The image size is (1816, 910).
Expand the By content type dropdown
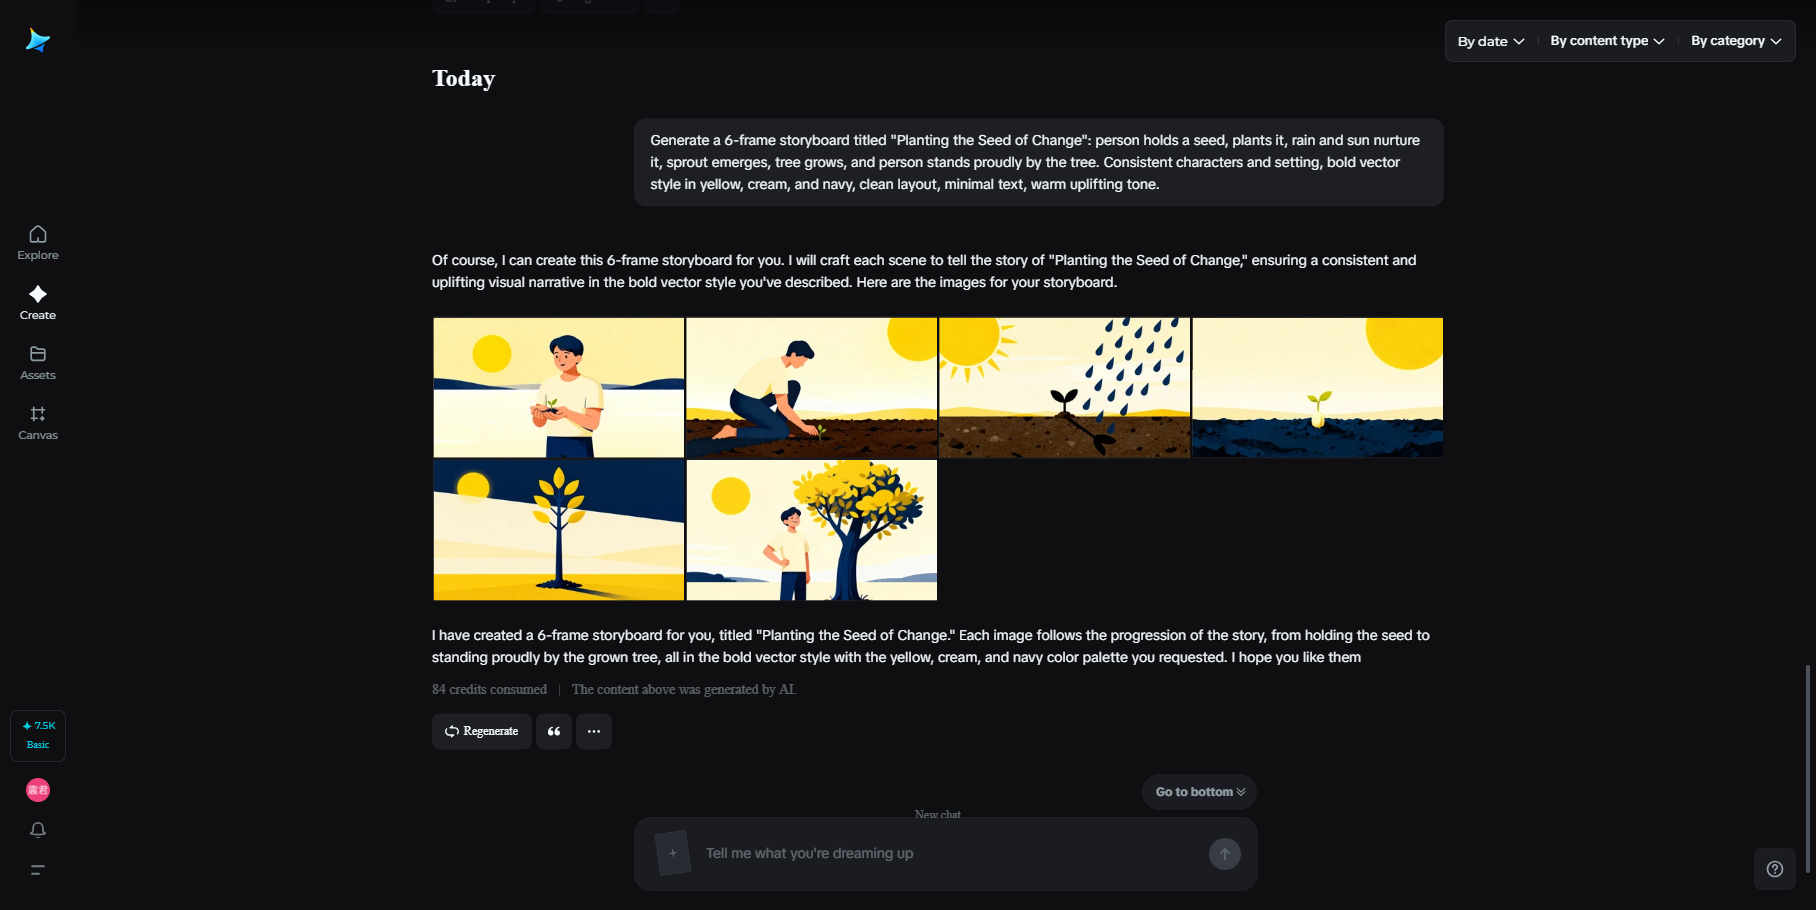point(1607,41)
